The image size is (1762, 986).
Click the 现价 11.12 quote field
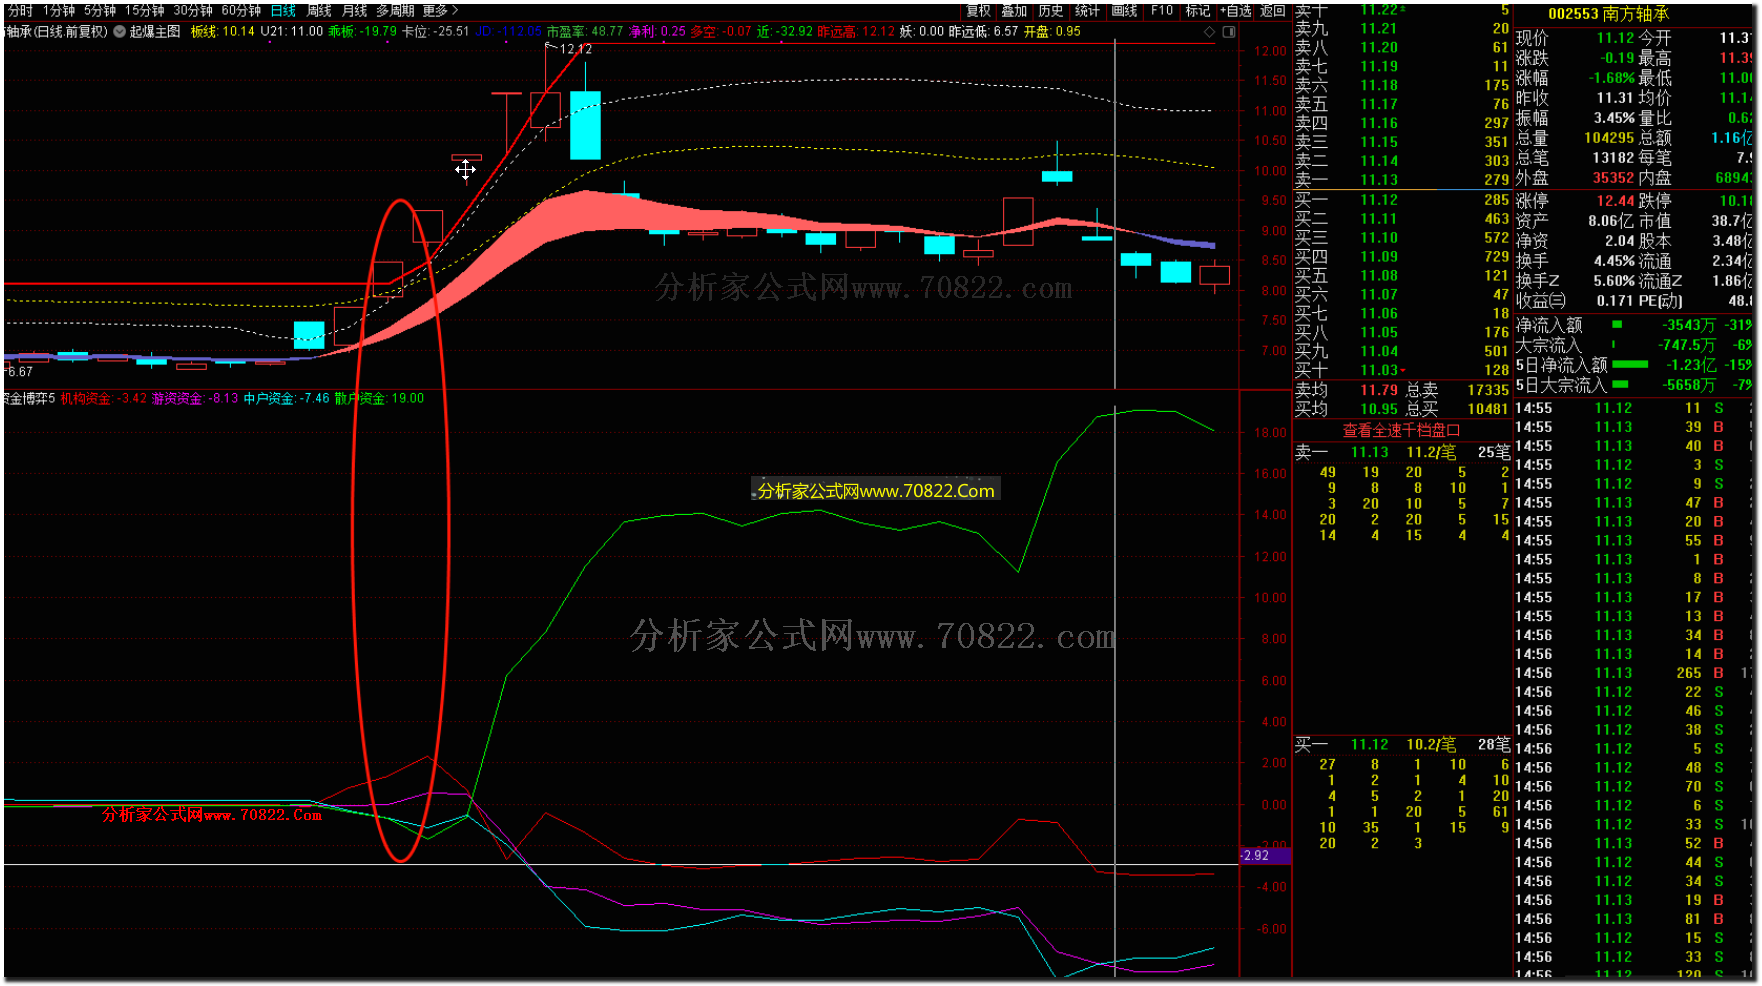pyautogui.click(x=1575, y=38)
